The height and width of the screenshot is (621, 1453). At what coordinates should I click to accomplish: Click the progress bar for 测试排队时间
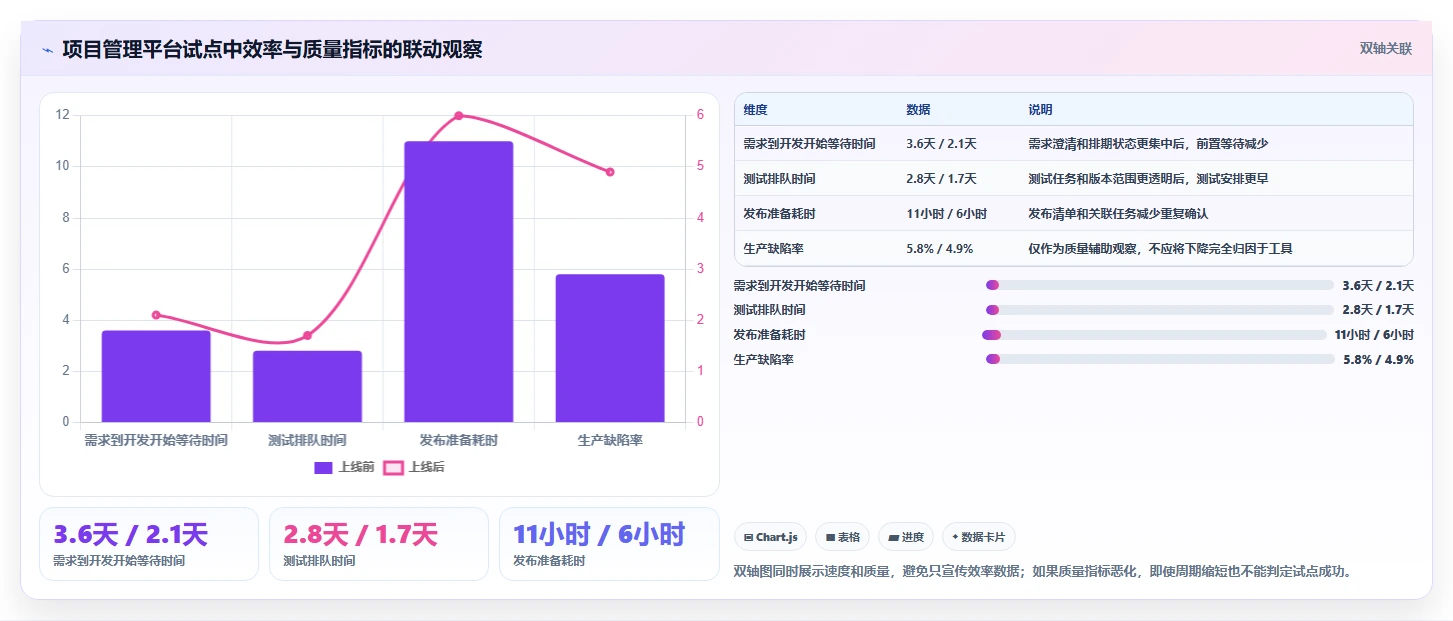pos(1160,310)
